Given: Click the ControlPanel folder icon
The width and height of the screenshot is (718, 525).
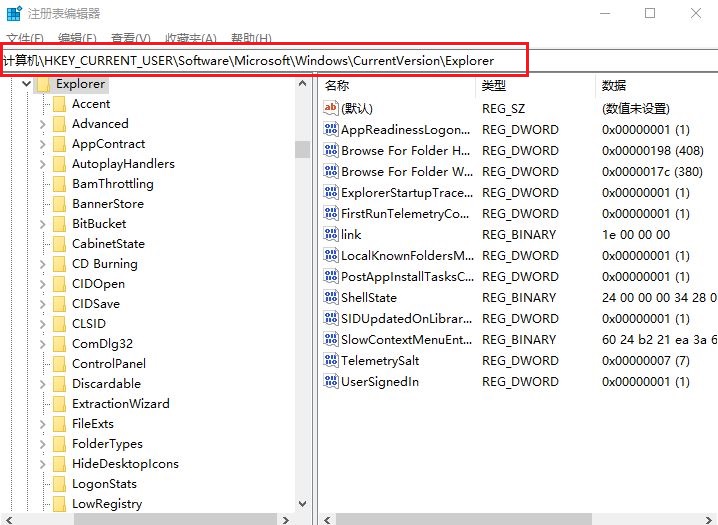Looking at the screenshot, I should pos(60,363).
